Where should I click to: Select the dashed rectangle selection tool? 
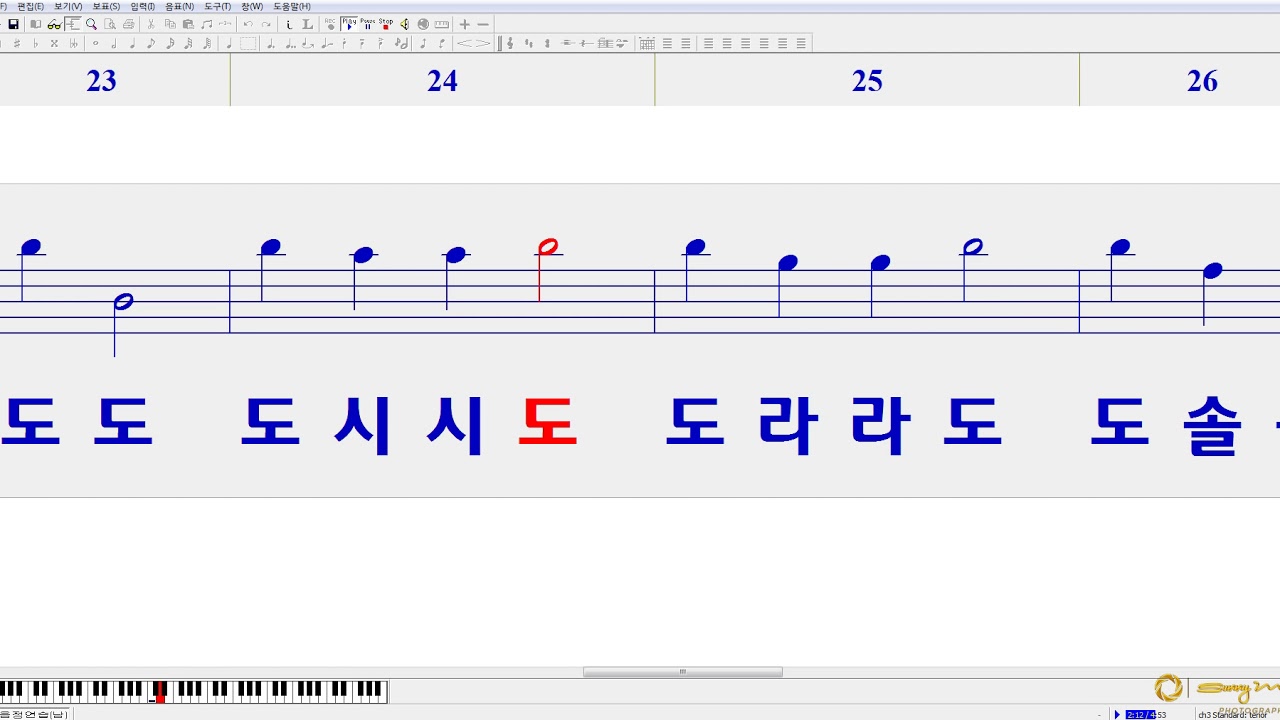coord(248,43)
